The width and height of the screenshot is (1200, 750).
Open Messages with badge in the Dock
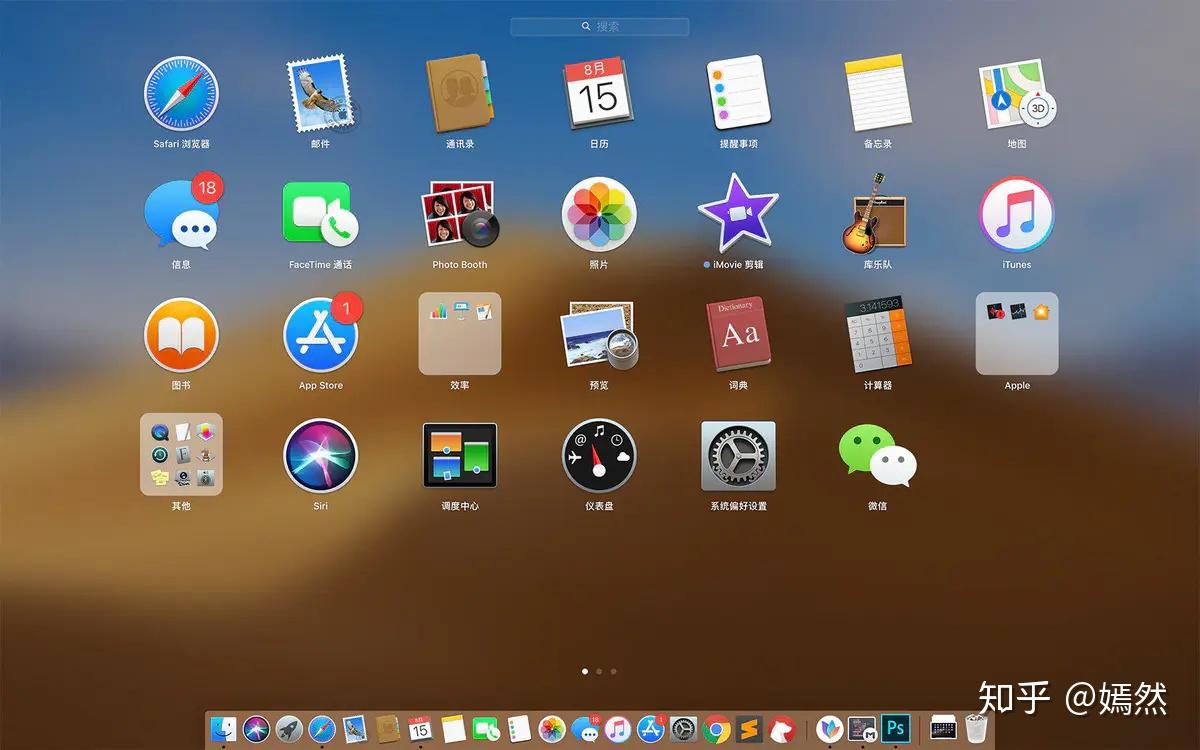[586, 729]
